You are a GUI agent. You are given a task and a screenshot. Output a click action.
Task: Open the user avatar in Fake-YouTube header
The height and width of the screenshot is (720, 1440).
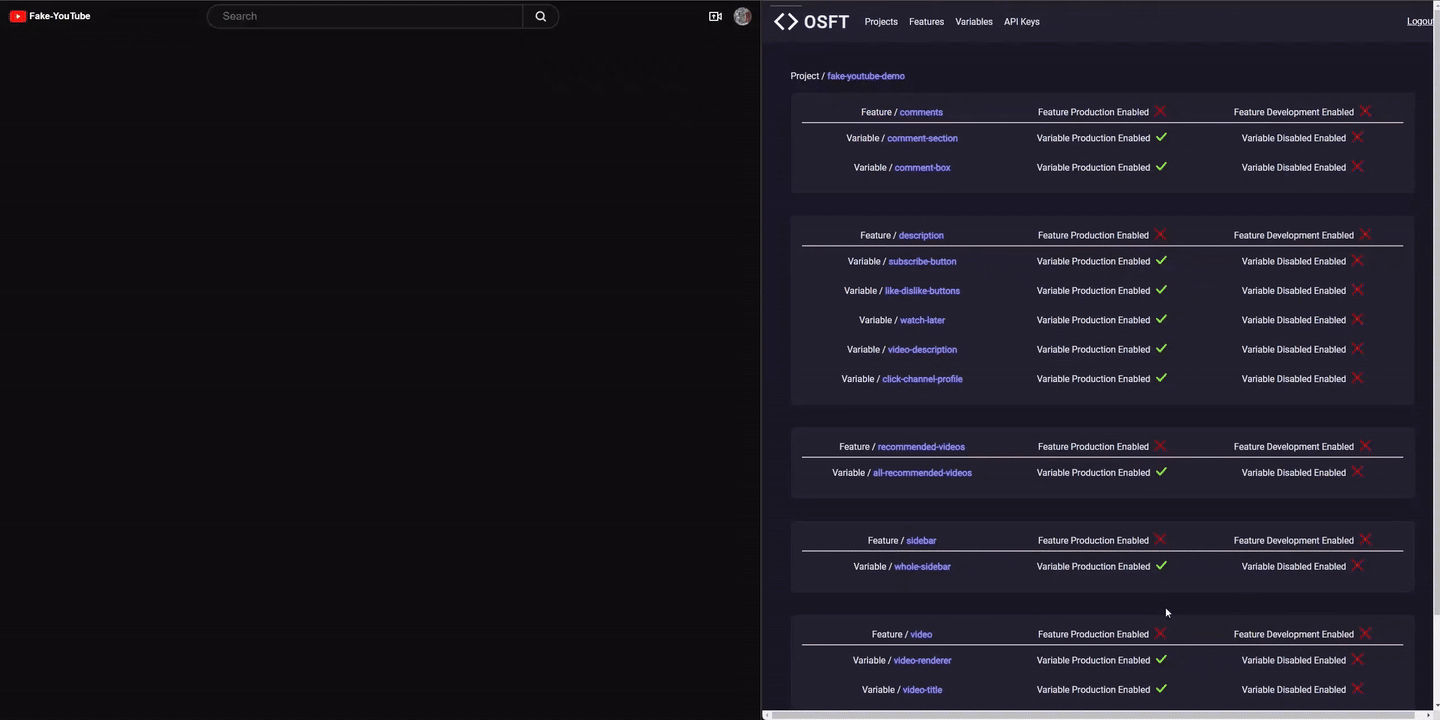point(742,16)
